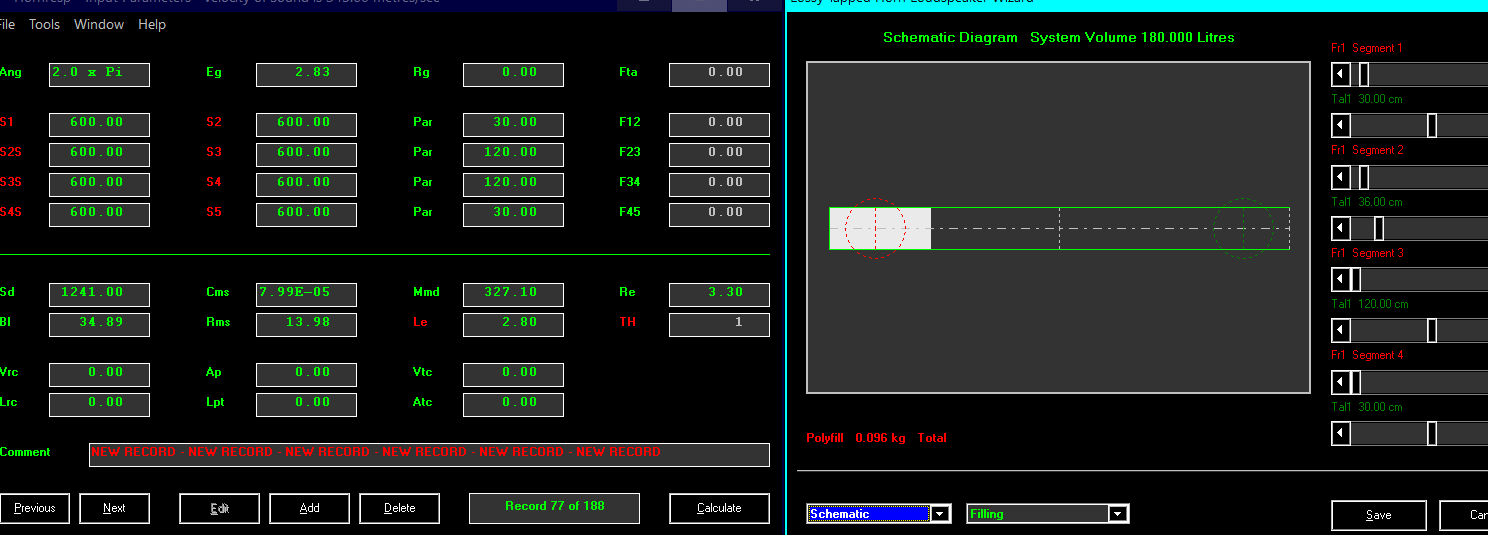Select the Sd field 1241.00
This screenshot has width=1488, height=535.
99,294
